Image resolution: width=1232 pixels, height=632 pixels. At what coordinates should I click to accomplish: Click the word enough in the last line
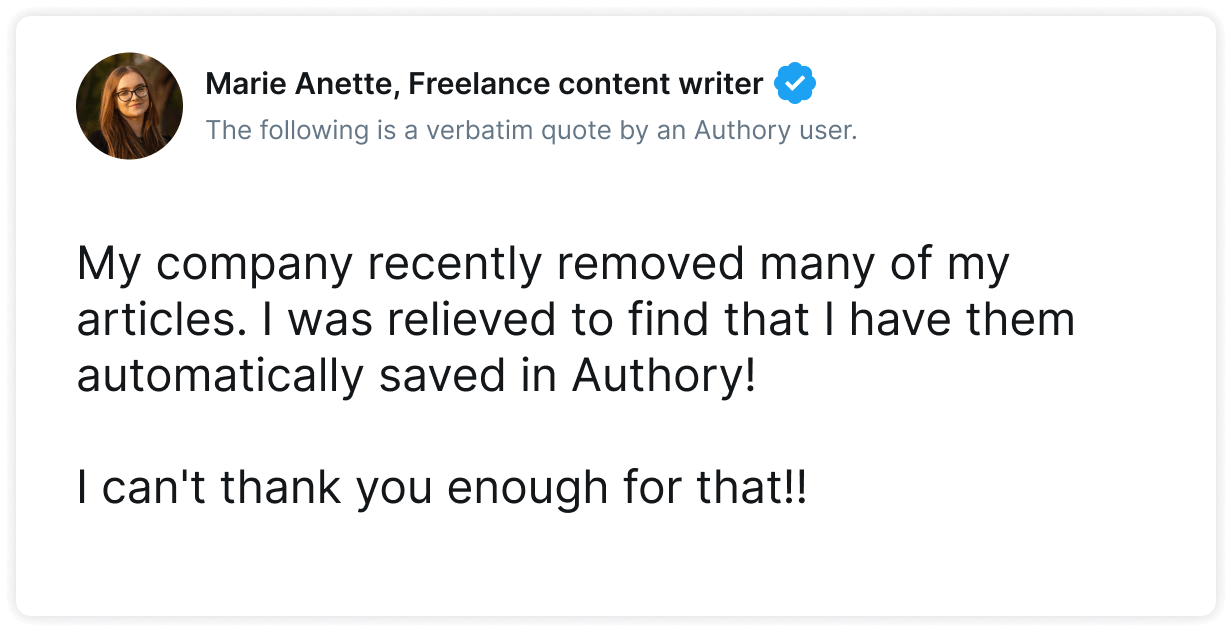pyautogui.click(x=527, y=489)
